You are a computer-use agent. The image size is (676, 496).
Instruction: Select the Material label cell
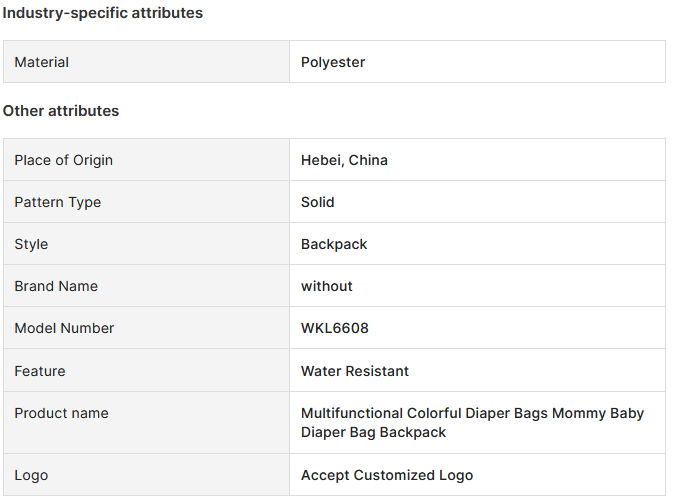[x=147, y=62]
